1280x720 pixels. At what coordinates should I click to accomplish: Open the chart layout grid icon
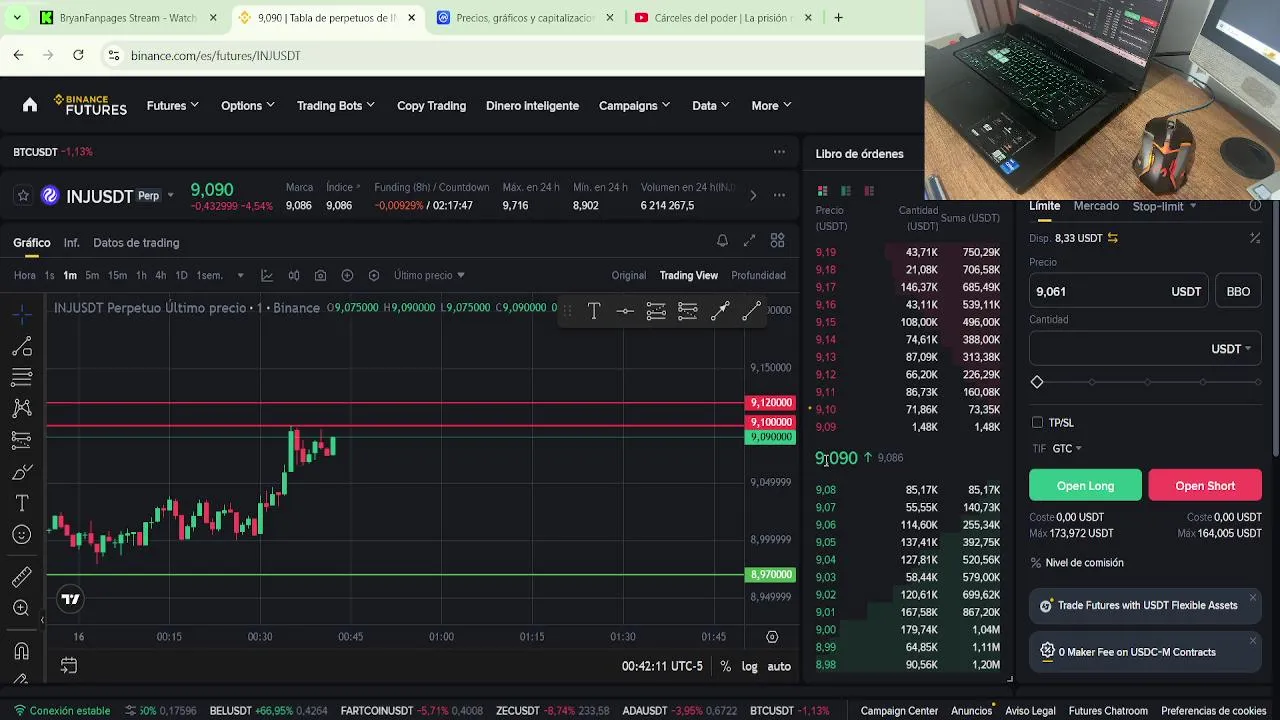(777, 241)
